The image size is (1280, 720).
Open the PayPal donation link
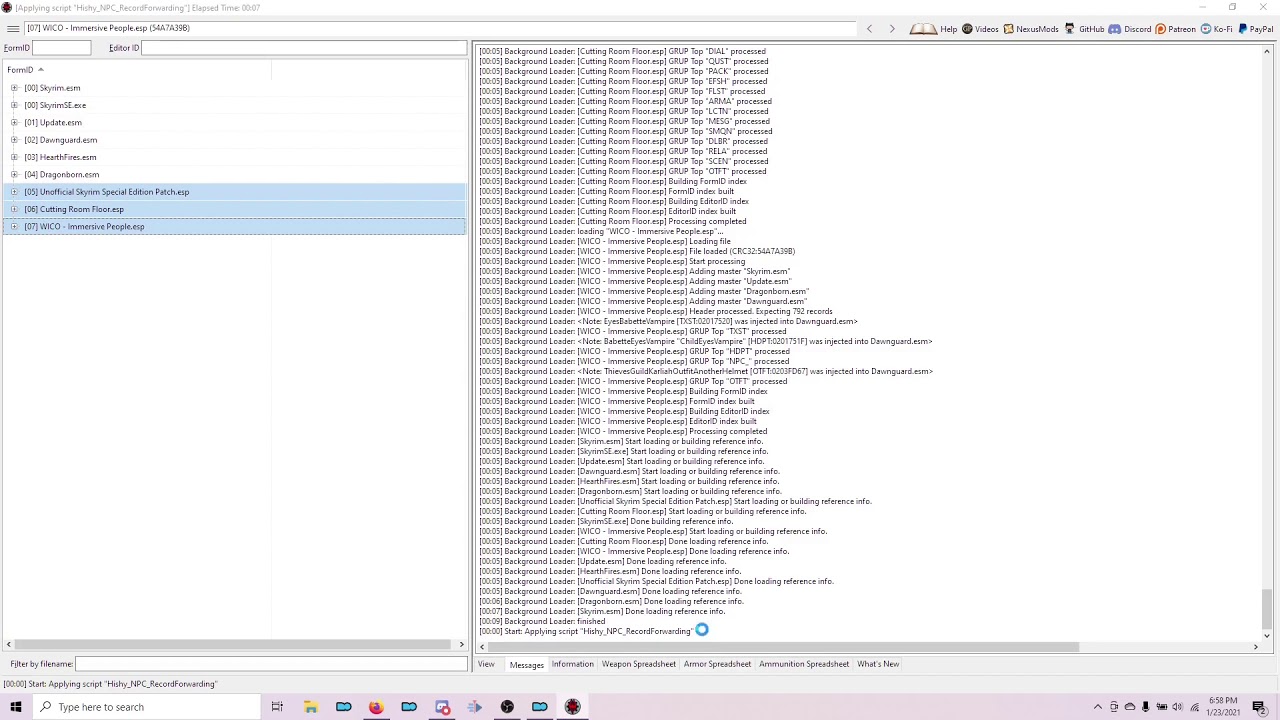pos(1255,29)
